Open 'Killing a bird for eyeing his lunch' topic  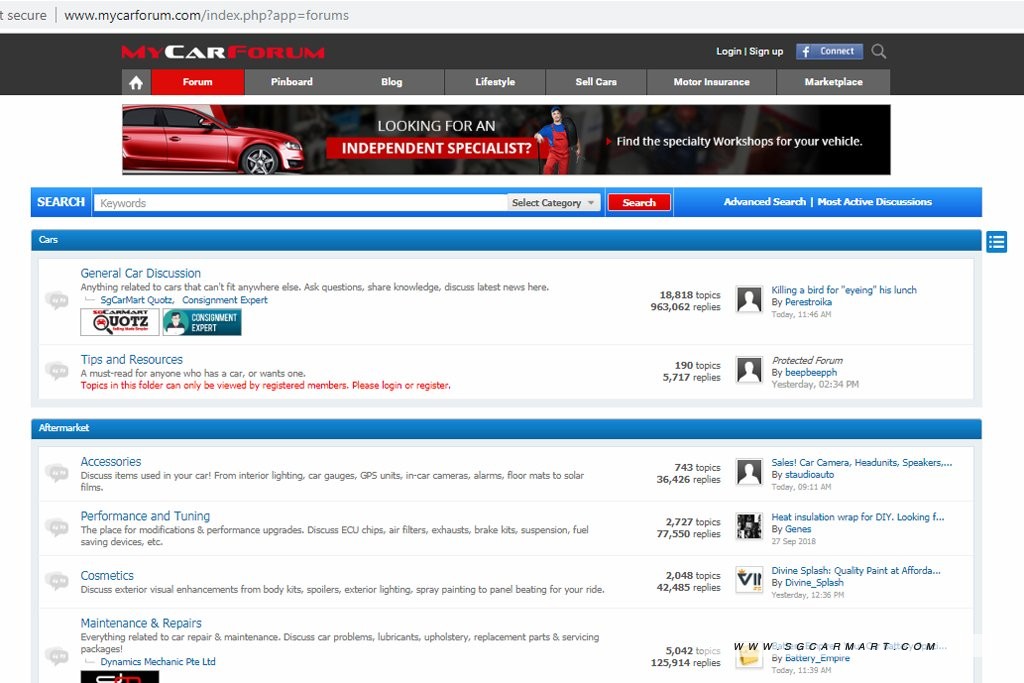(x=844, y=290)
